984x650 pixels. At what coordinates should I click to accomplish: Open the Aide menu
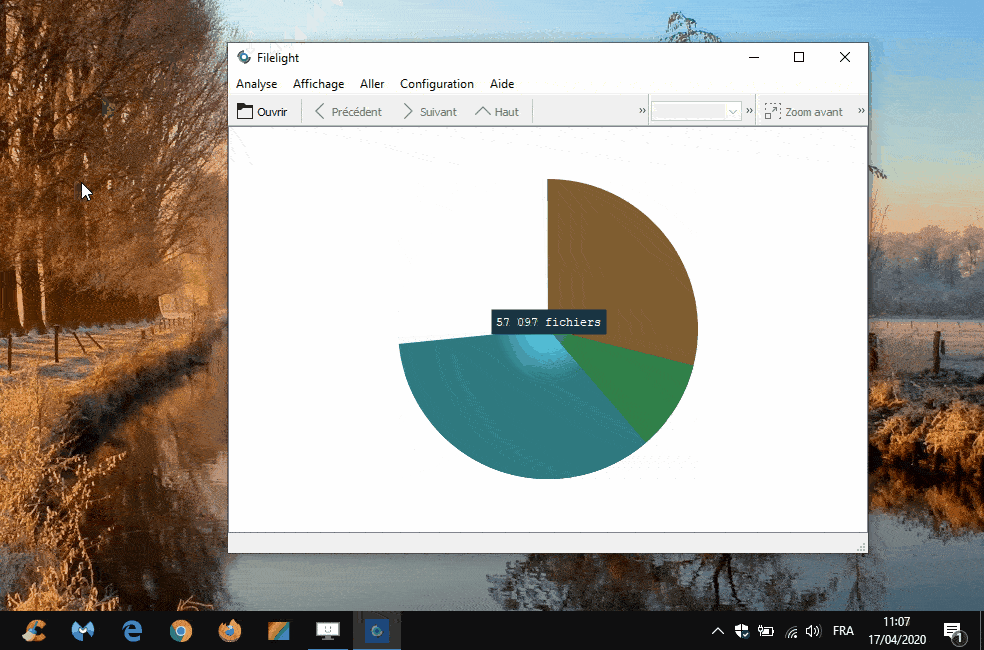click(502, 84)
